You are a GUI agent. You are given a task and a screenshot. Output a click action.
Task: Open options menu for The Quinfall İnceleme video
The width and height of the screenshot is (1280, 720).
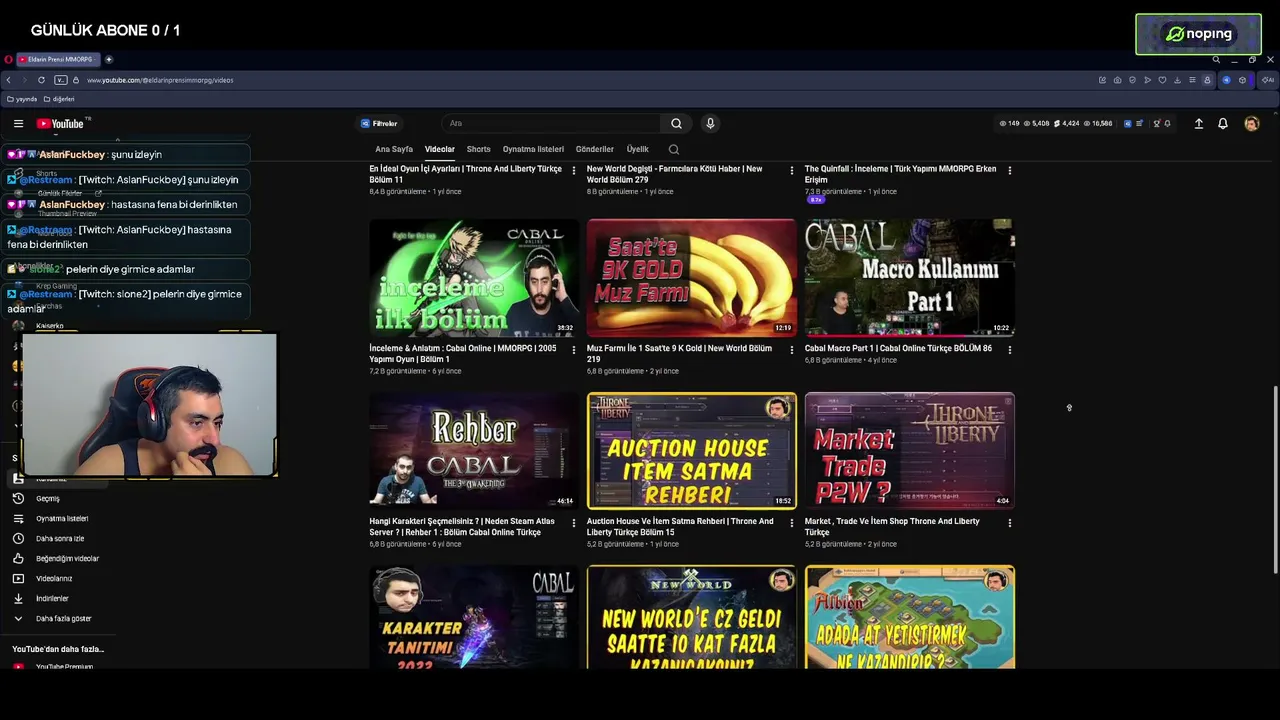click(1009, 170)
